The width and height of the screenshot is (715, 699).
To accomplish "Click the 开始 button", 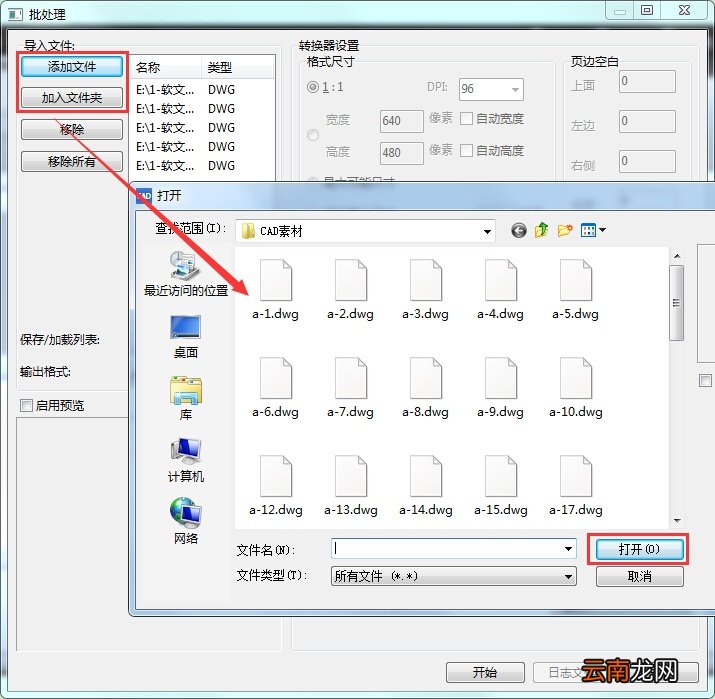I will [x=485, y=672].
